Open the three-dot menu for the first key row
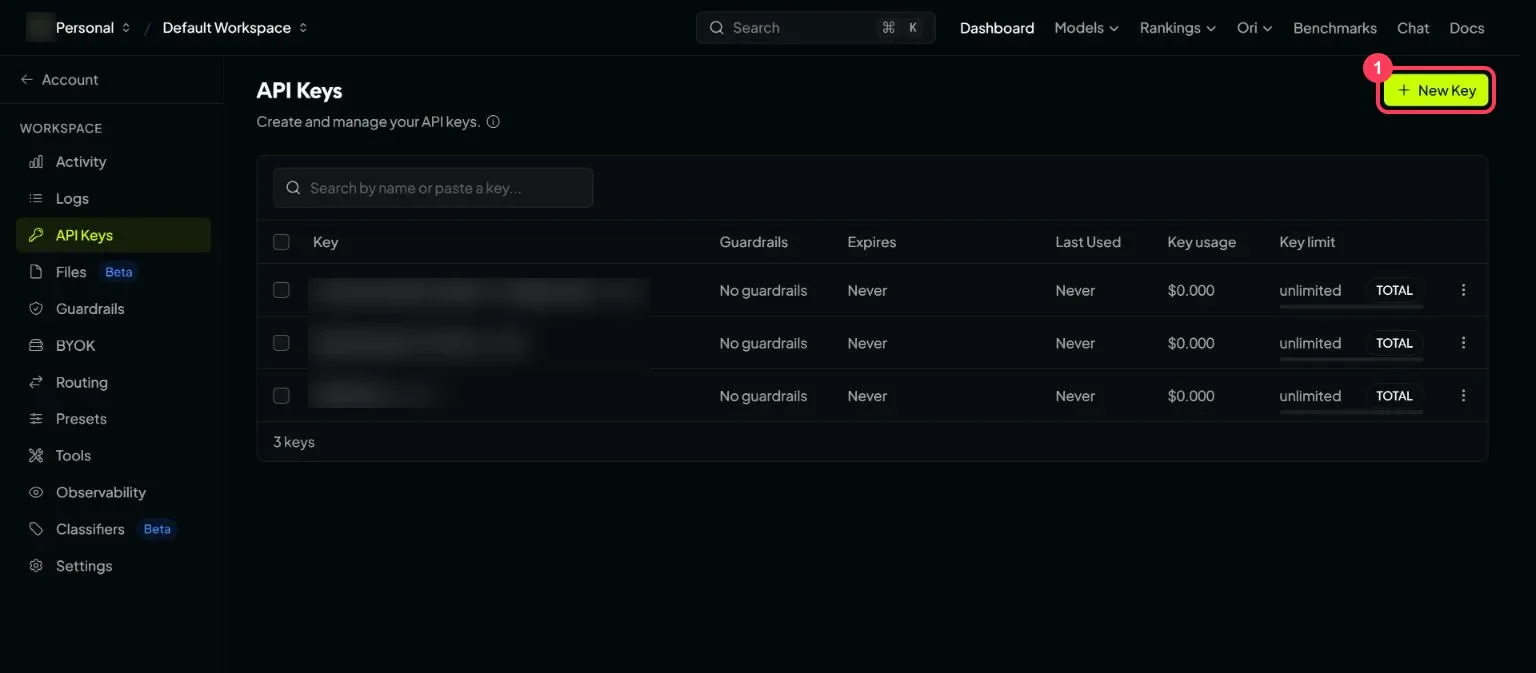Screen dimensions: 1536x673 pyautogui.click(x=1464, y=290)
